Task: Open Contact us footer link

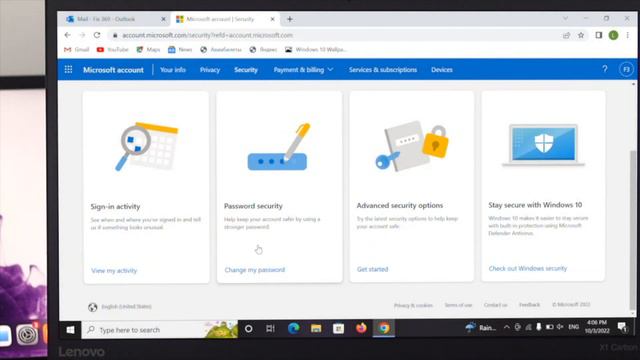Action: (x=496, y=305)
